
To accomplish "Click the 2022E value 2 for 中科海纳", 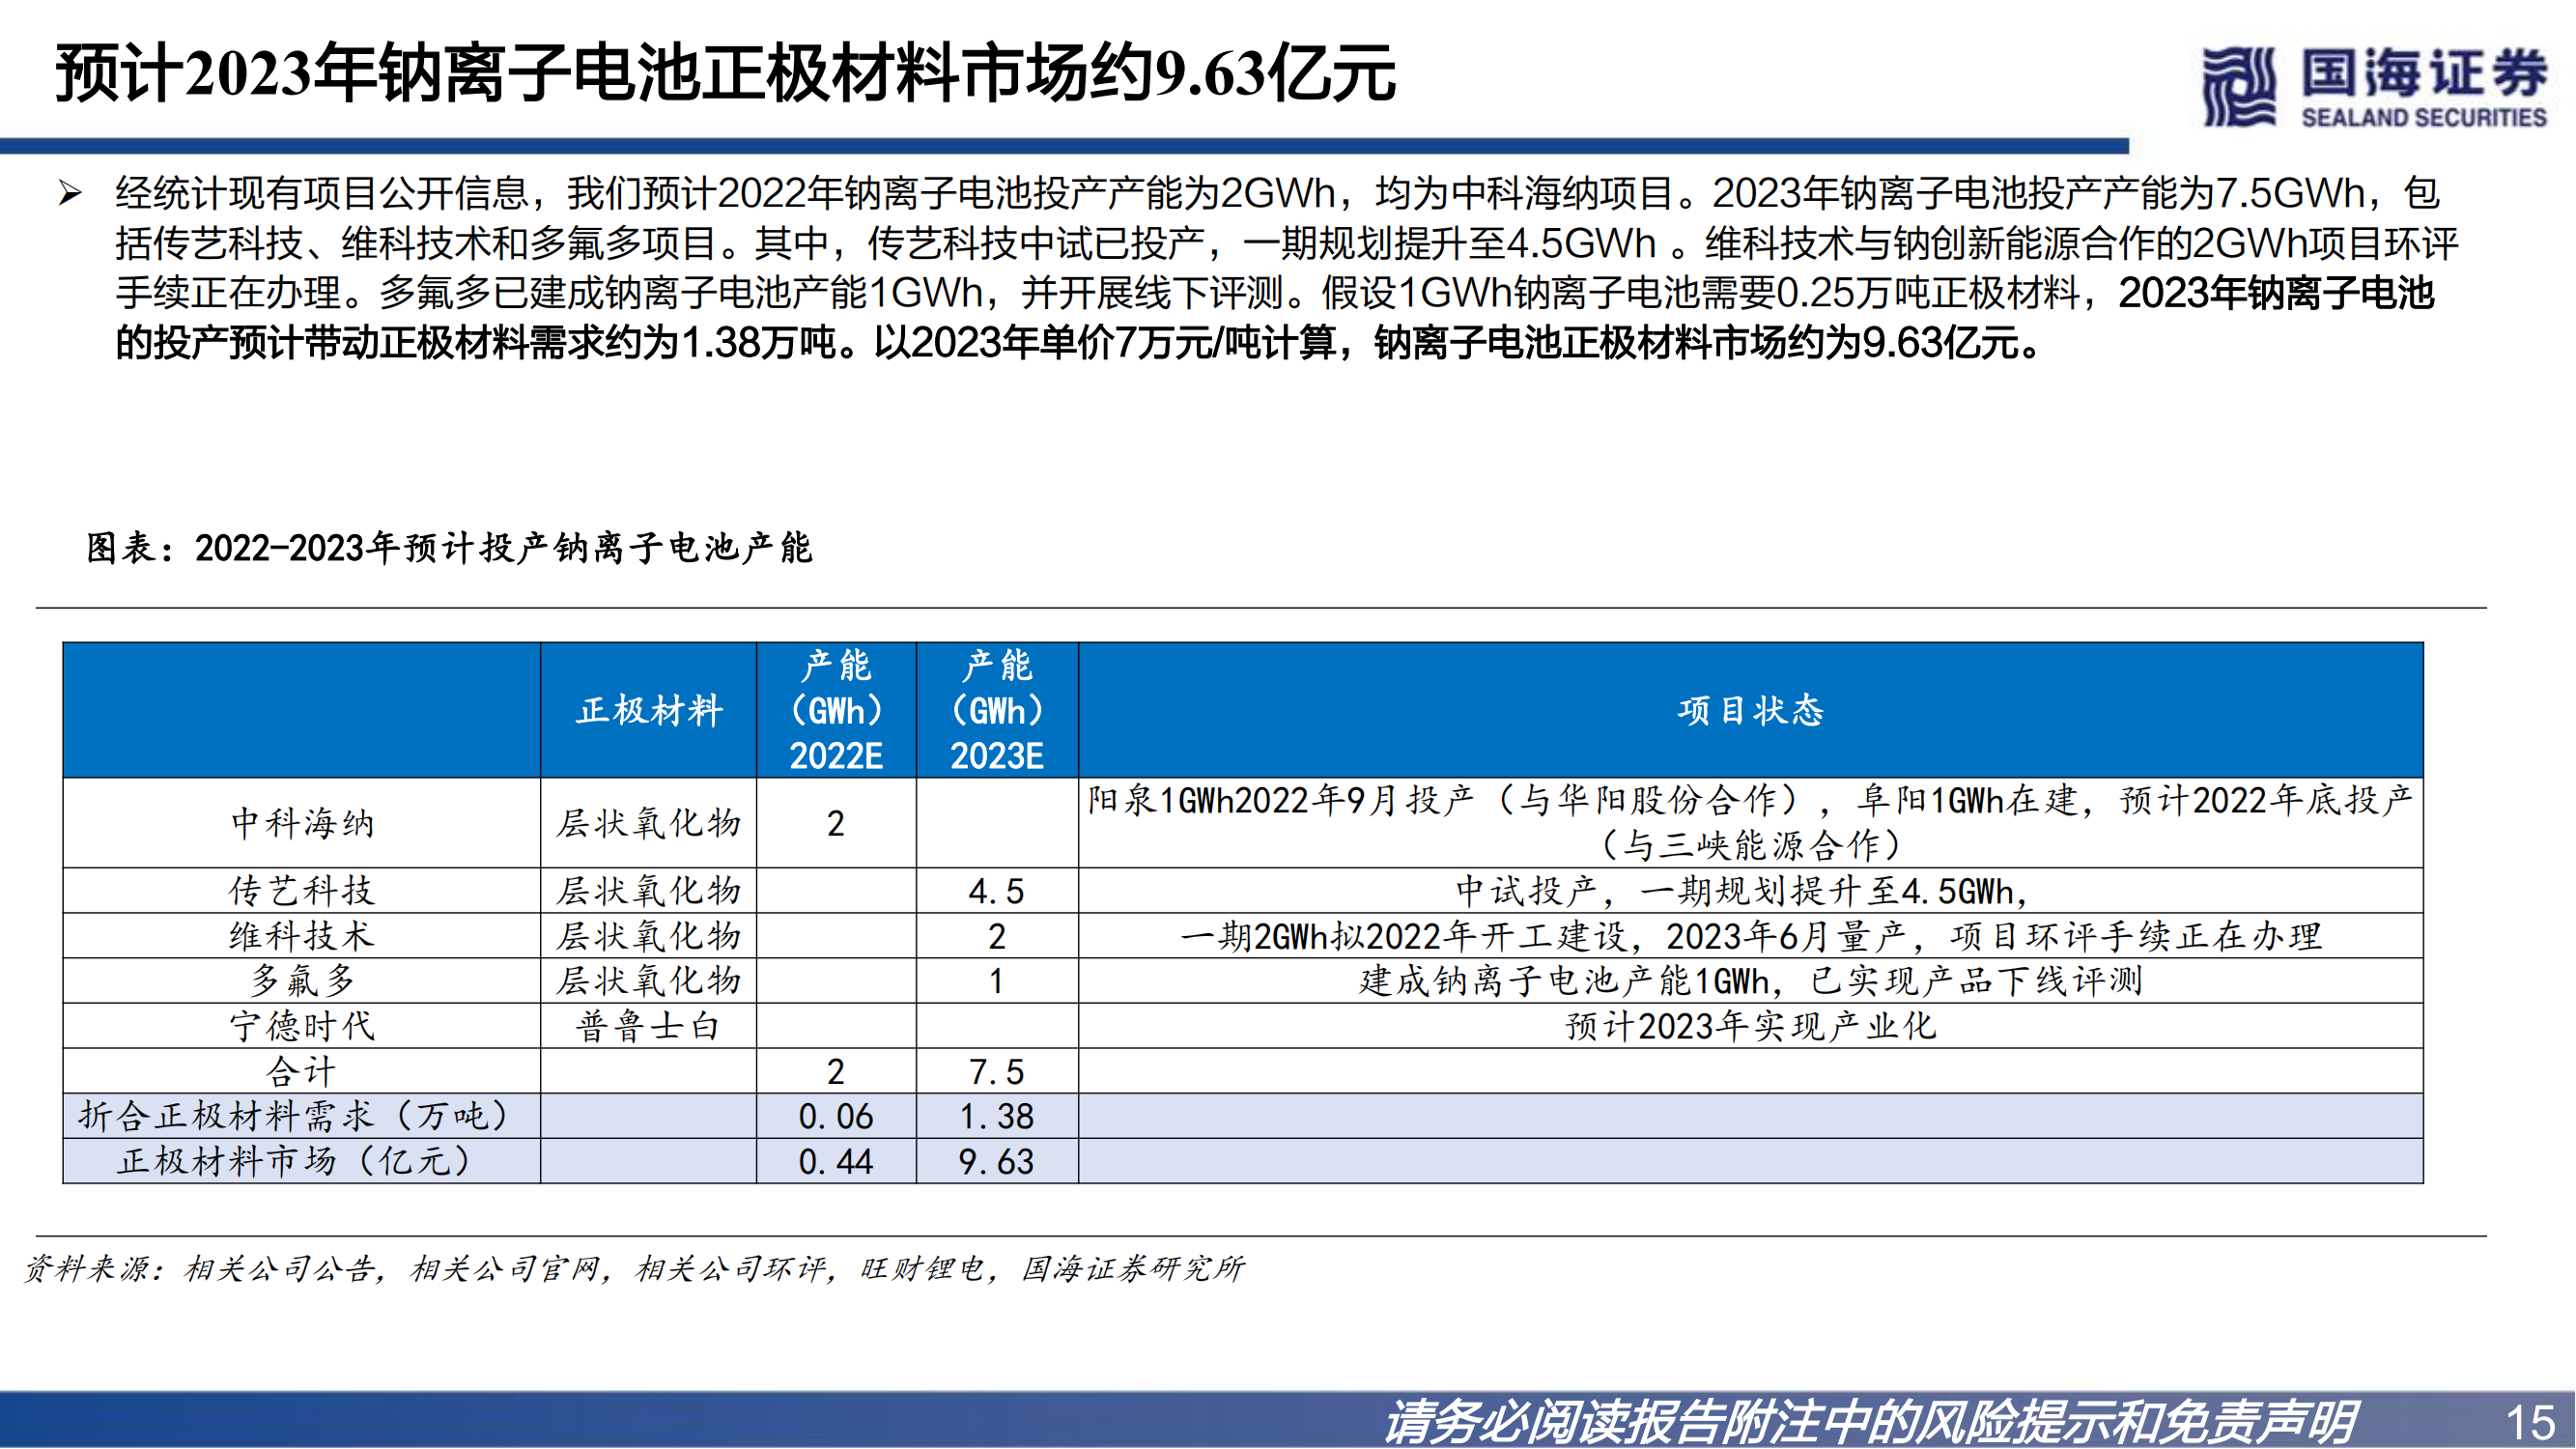I will (x=836, y=824).
